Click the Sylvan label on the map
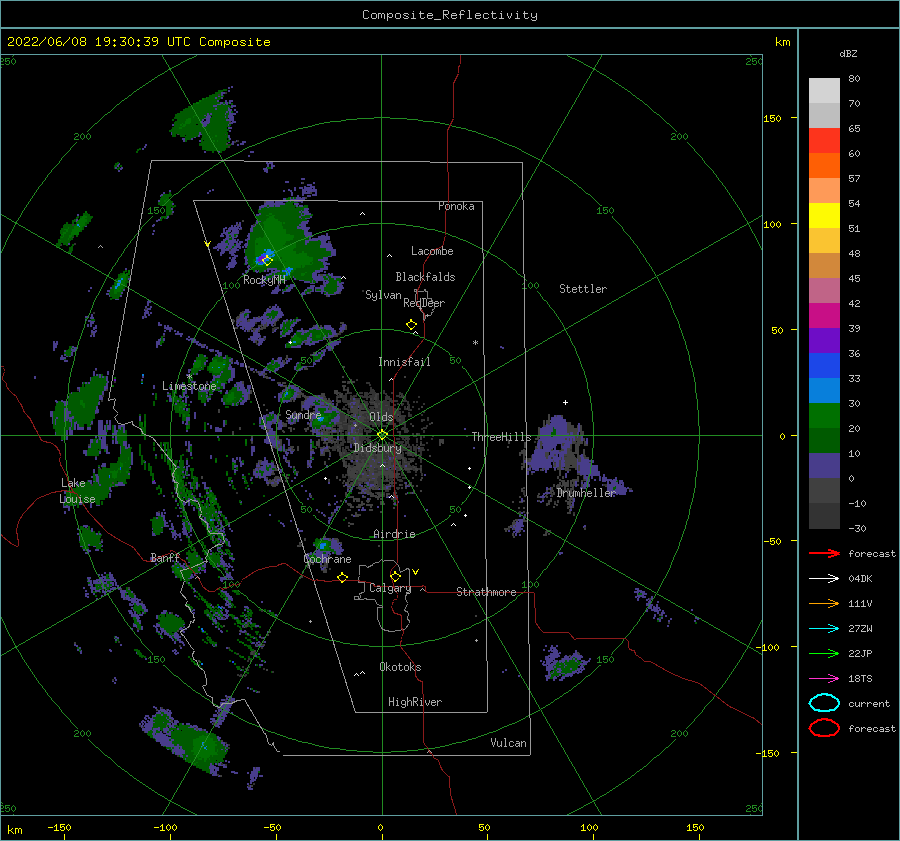 (x=383, y=295)
